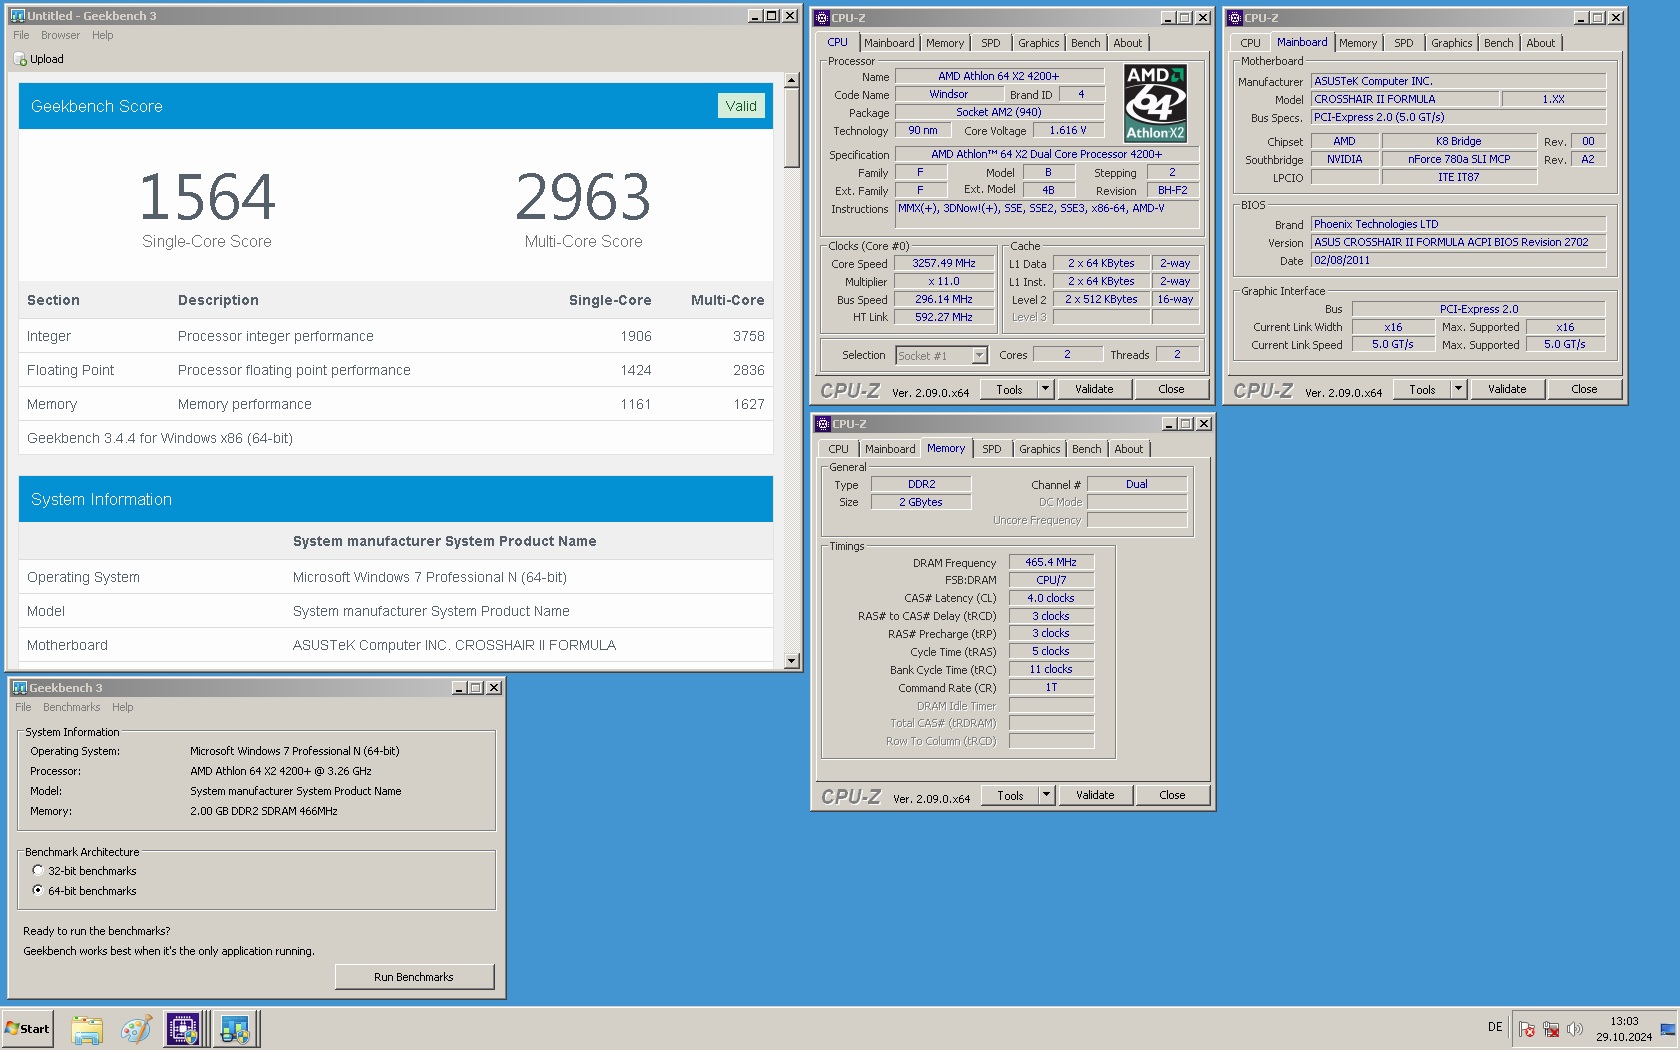Click the Start button
Screen dimensions: 1680x1050
[x=27, y=1029]
